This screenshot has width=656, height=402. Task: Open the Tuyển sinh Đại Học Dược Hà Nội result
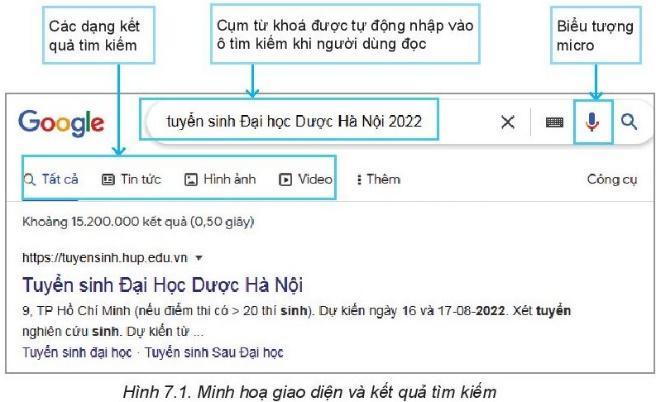click(x=162, y=285)
